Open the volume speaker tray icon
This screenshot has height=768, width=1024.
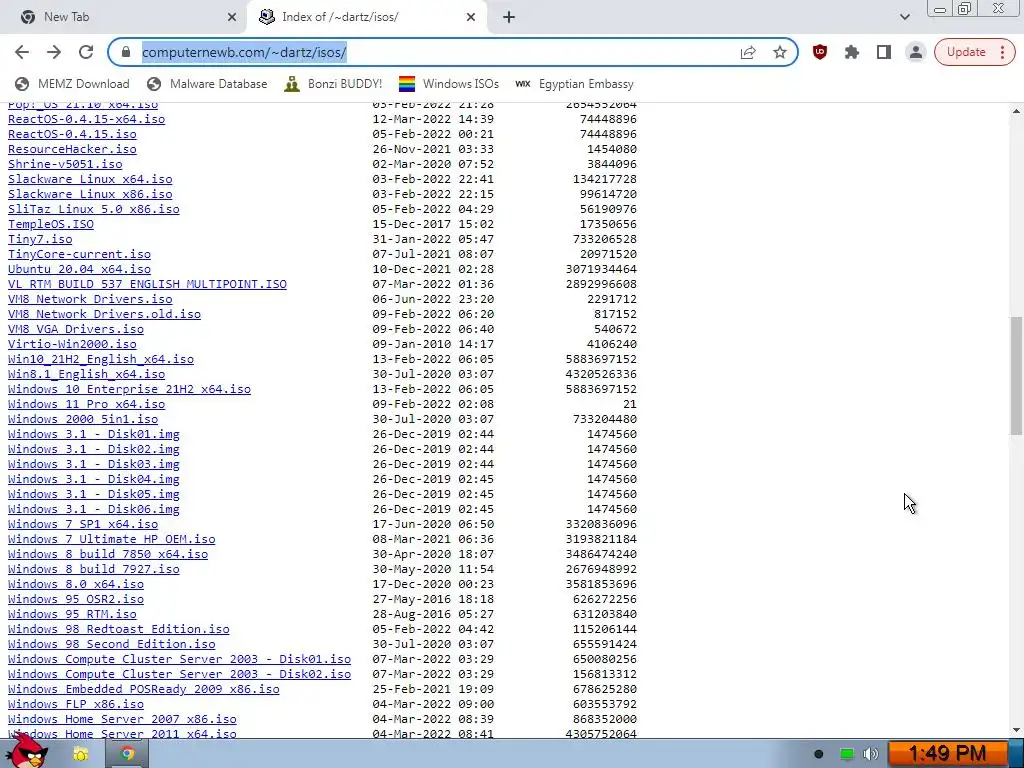(871, 754)
